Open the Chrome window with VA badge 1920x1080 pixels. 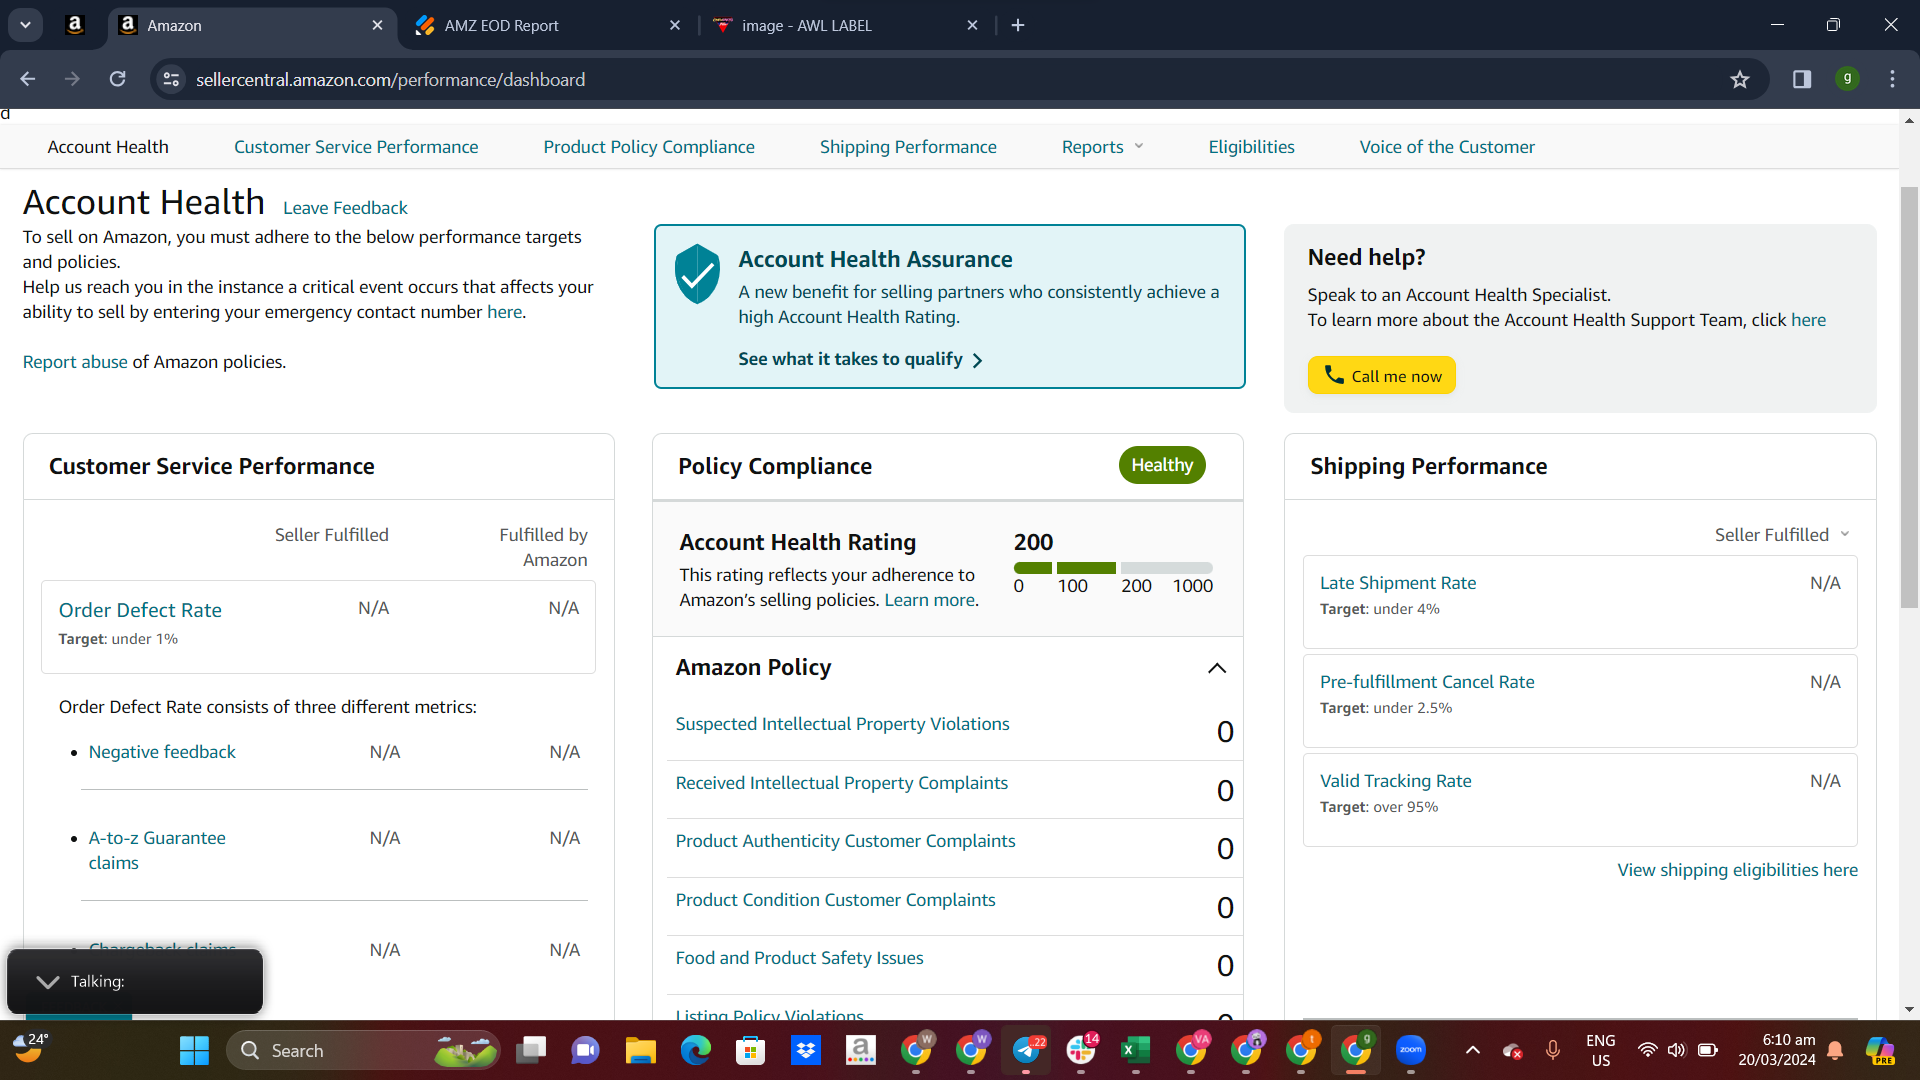1191,1050
